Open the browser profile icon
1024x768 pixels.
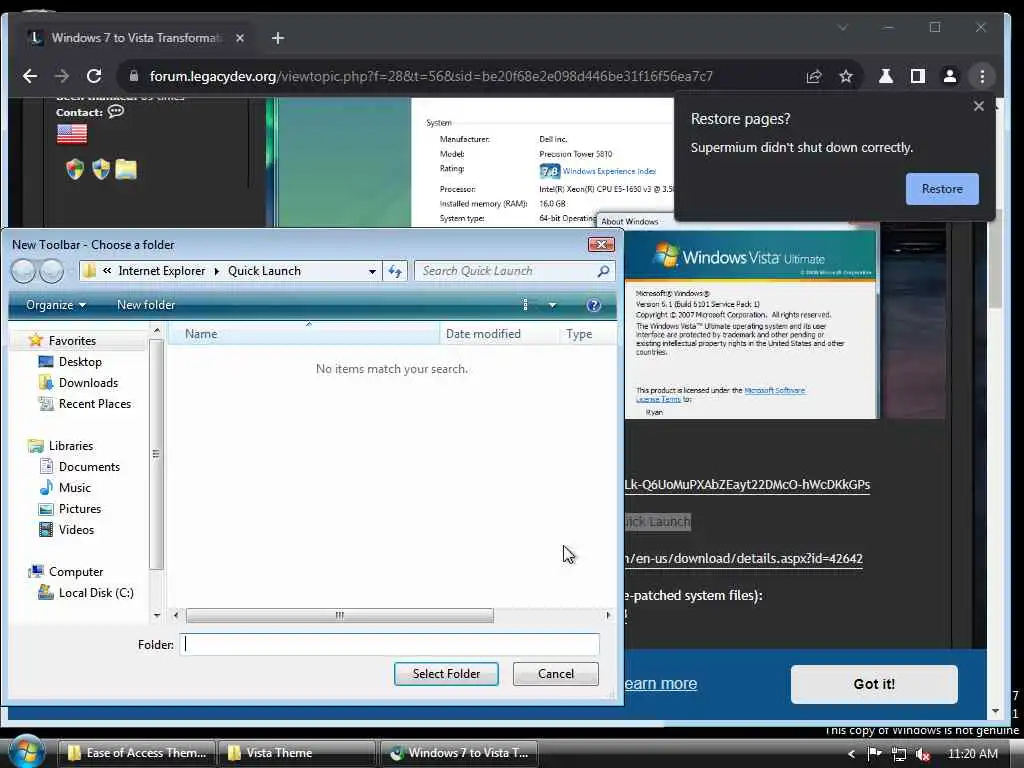[950, 76]
